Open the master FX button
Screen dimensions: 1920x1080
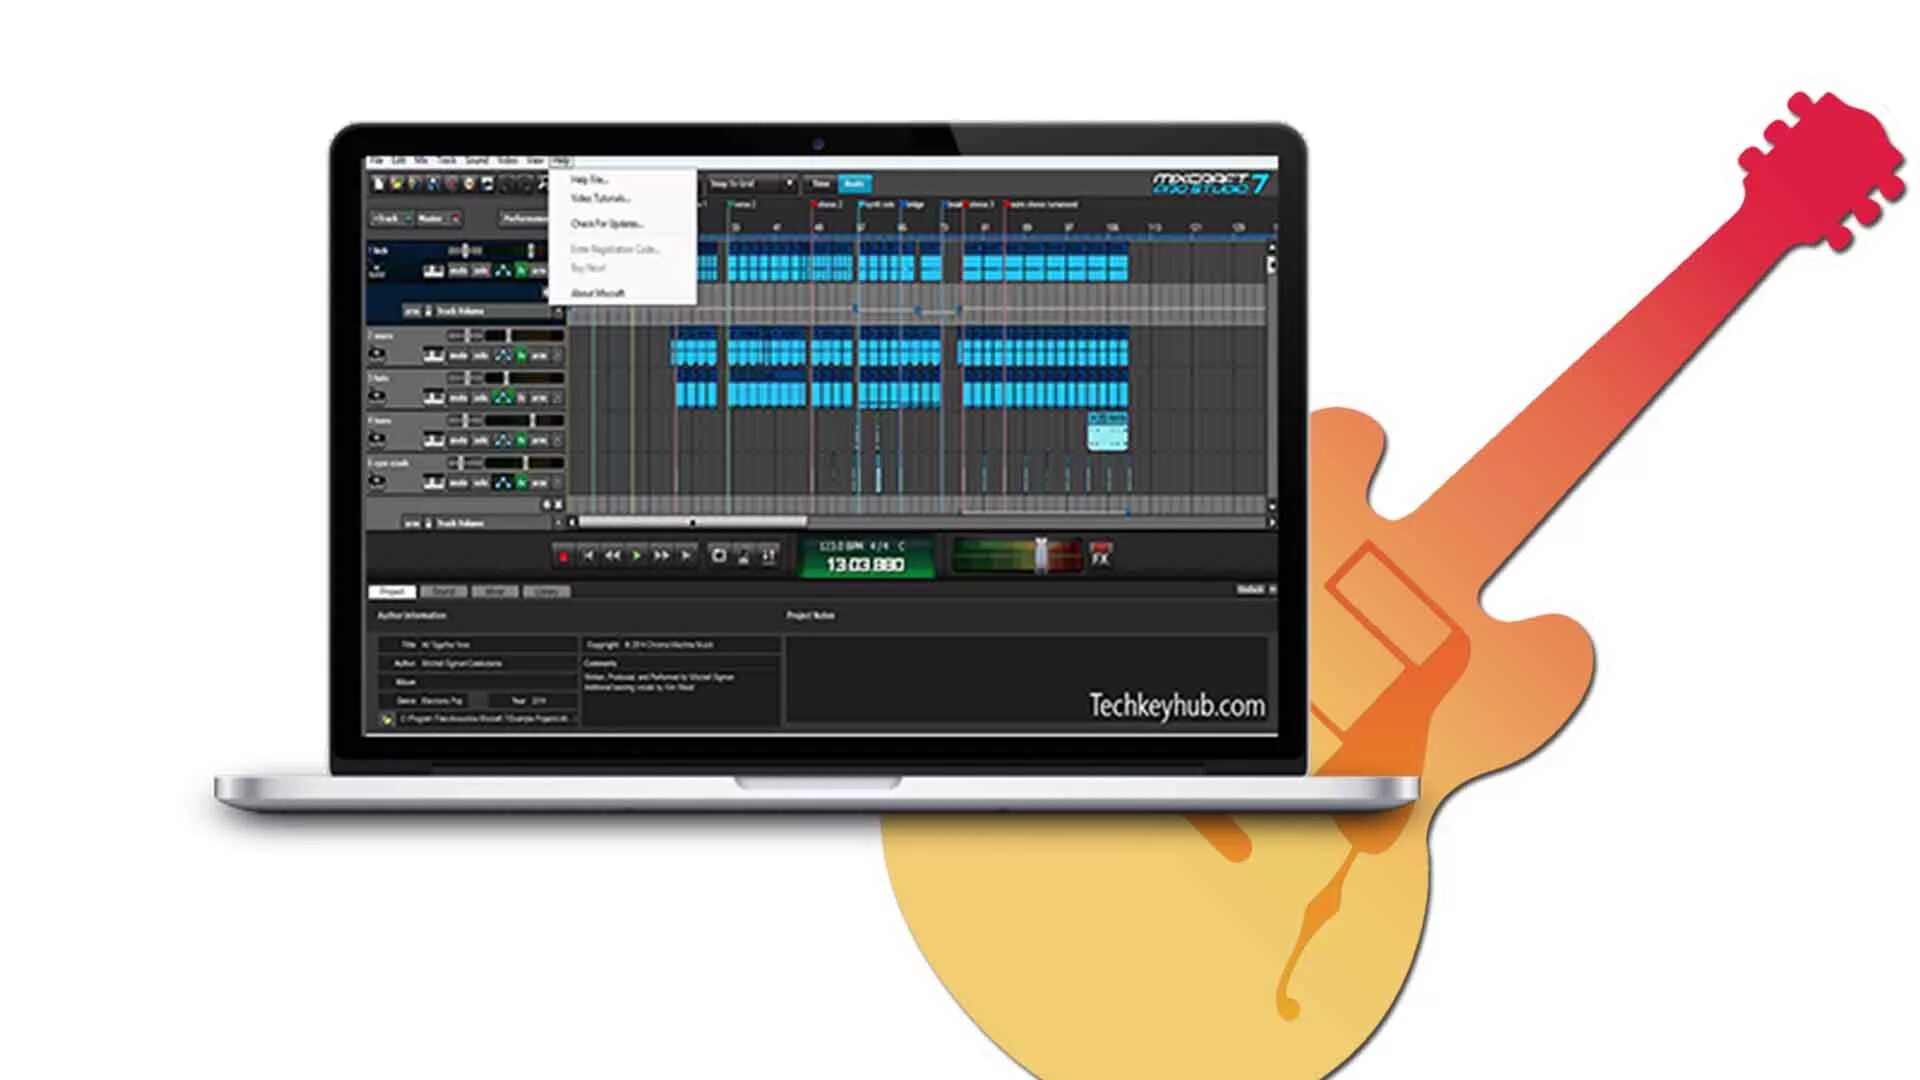point(1101,555)
